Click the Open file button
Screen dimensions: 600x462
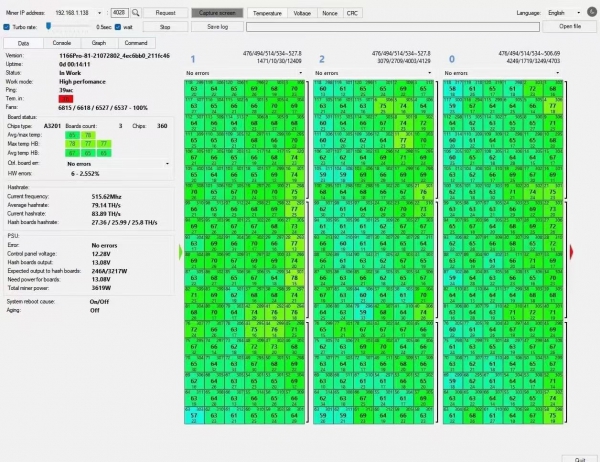coord(570,27)
